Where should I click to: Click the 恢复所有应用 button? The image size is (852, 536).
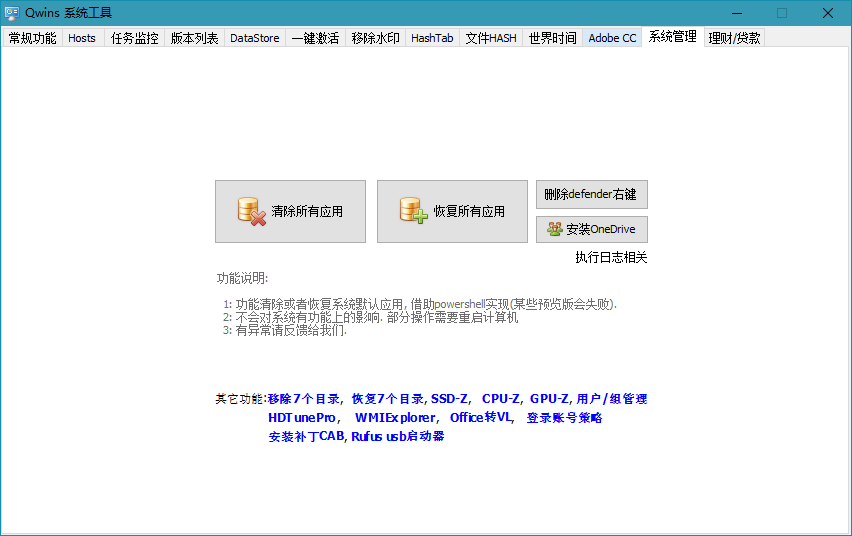tap(452, 211)
